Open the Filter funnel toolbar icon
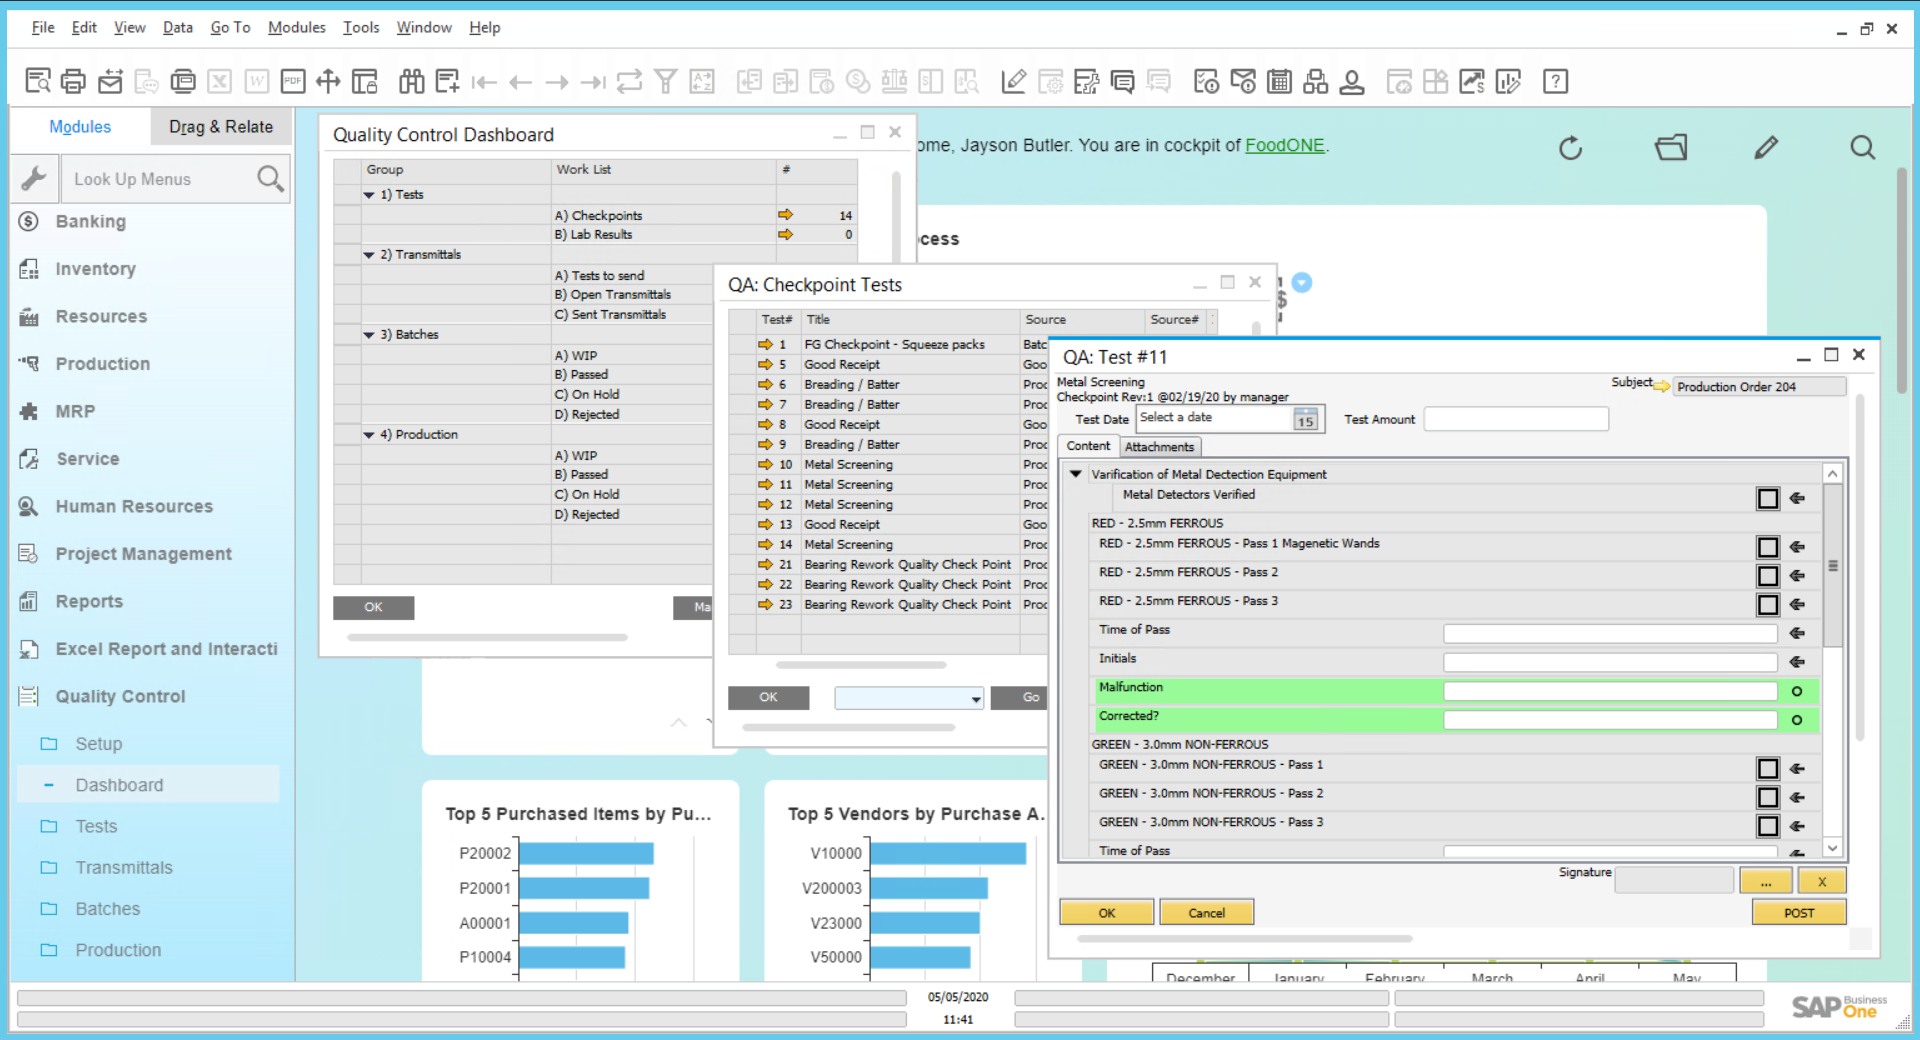This screenshot has width=1920, height=1040. pos(666,81)
